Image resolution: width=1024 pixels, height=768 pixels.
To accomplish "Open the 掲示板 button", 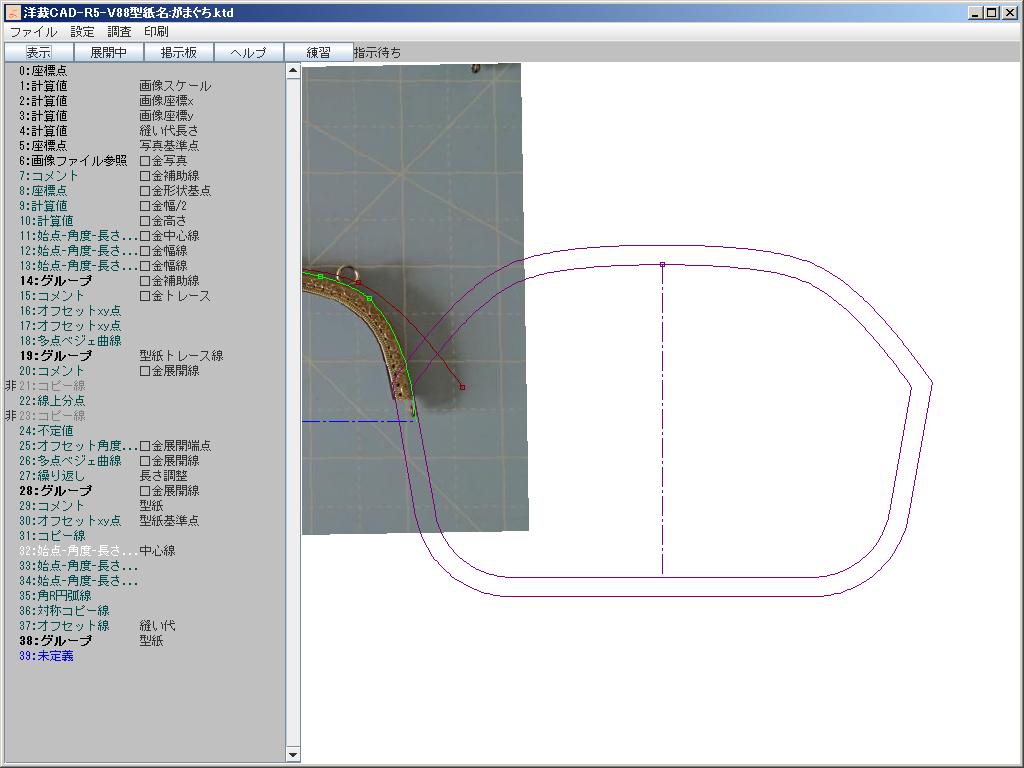I will pyautogui.click(x=179, y=52).
